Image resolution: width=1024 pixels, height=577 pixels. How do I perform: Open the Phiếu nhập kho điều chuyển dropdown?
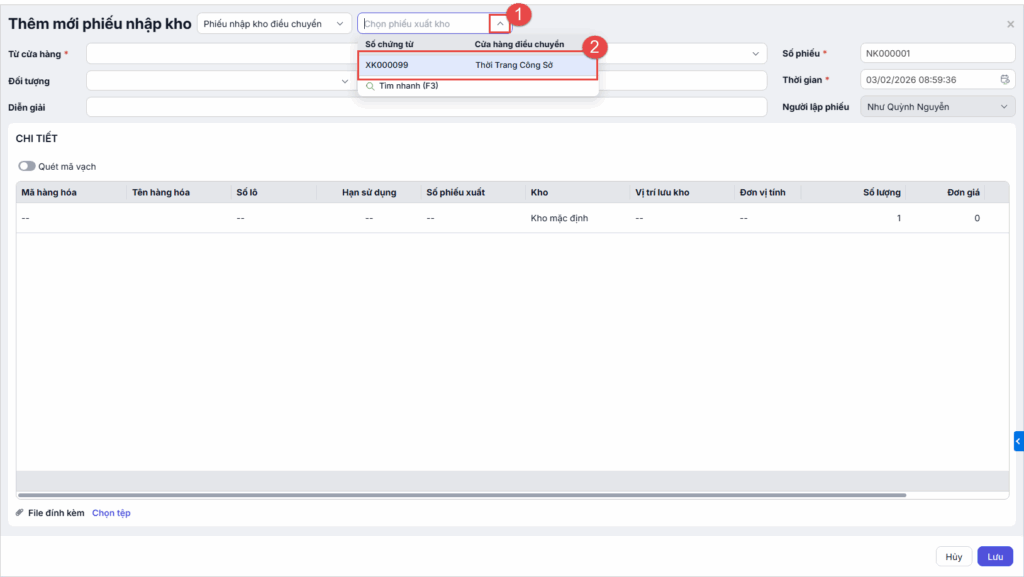[274, 24]
